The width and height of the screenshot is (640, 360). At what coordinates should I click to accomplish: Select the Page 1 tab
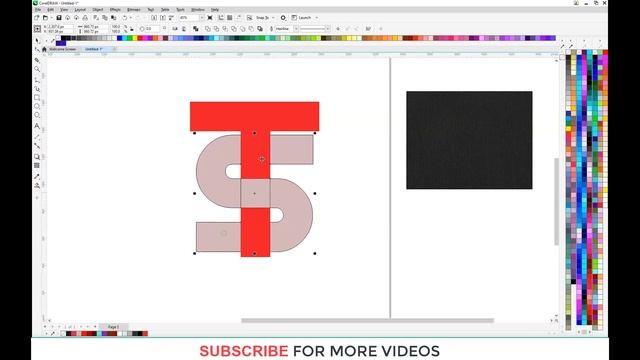click(x=113, y=327)
